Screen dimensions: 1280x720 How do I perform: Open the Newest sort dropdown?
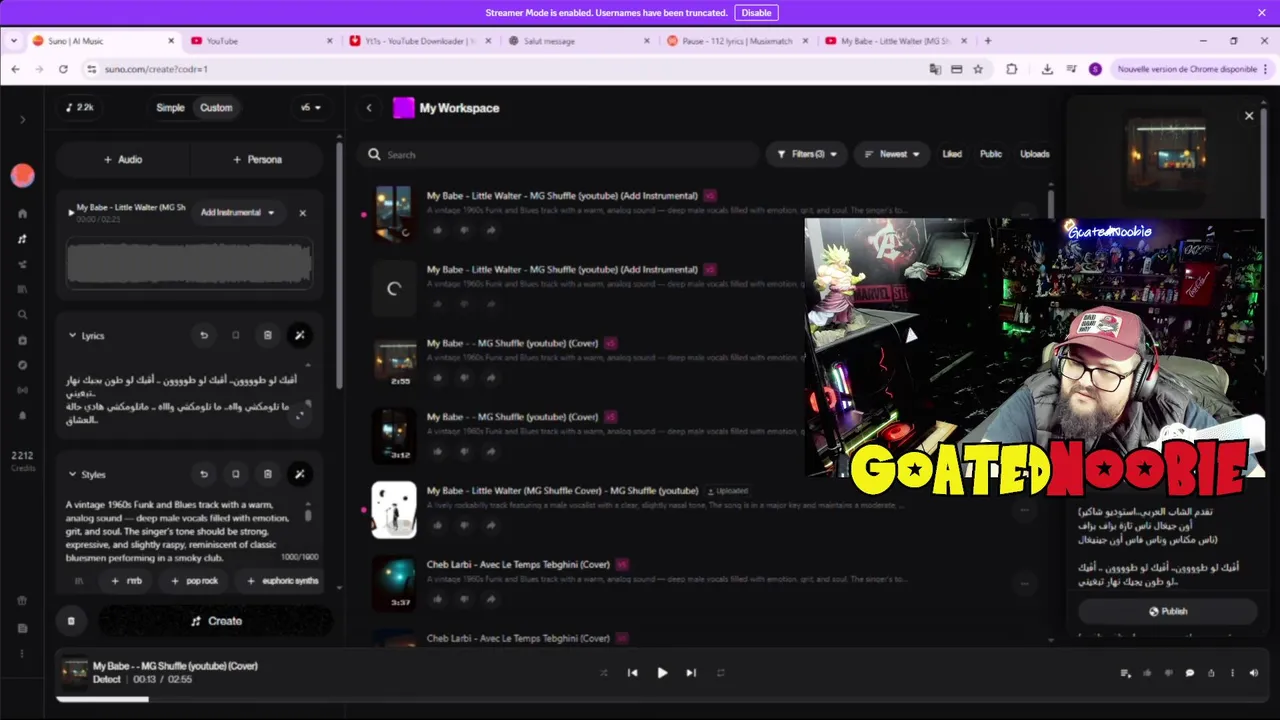tap(892, 154)
